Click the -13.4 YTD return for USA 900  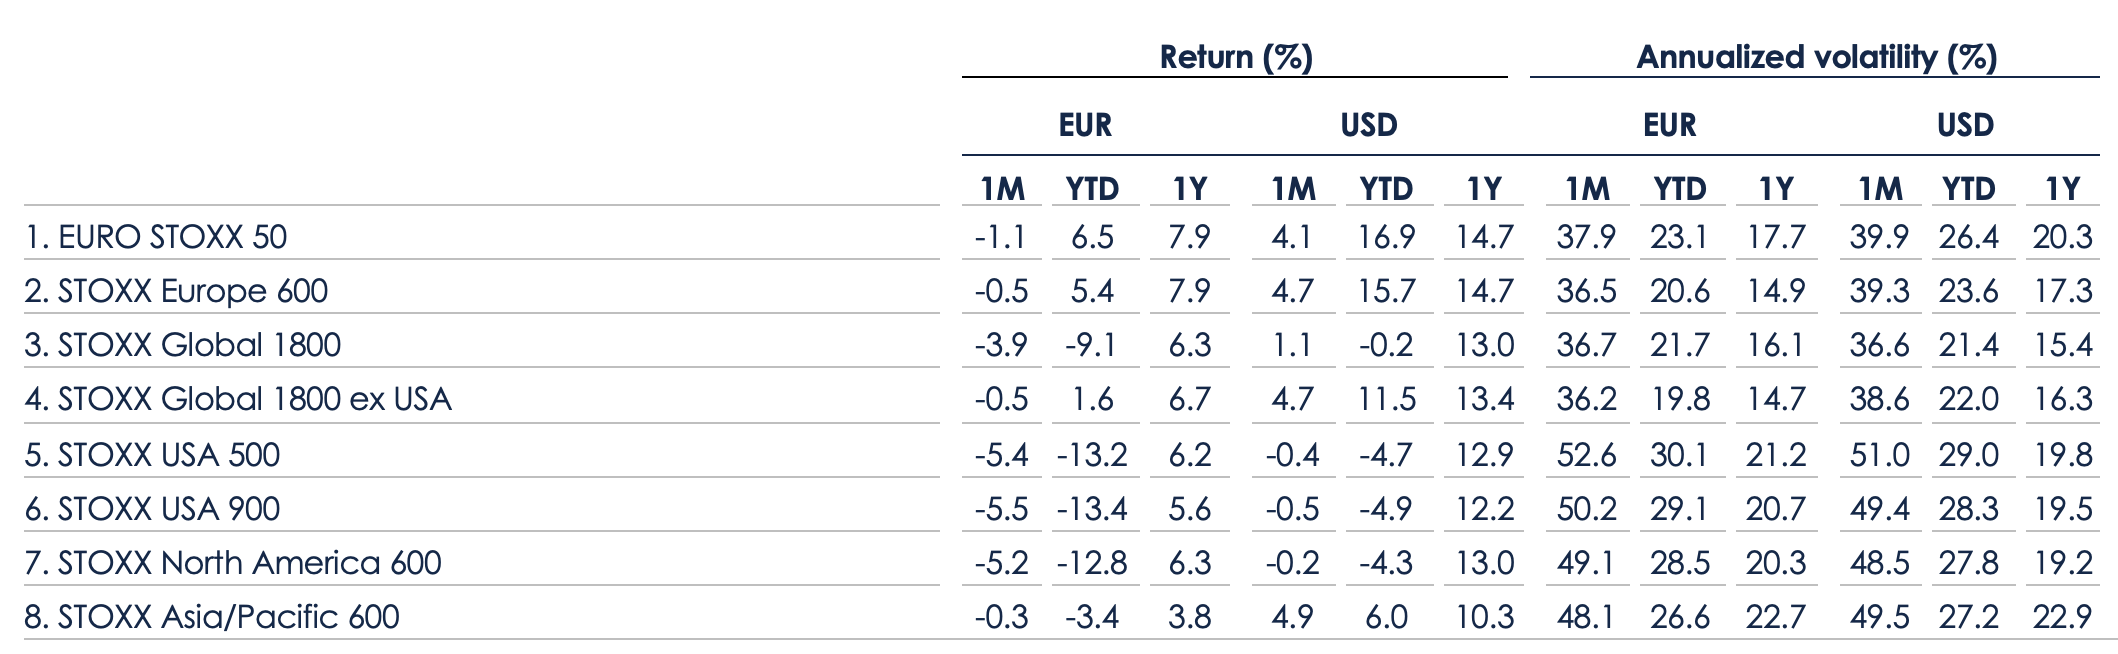click(1092, 509)
